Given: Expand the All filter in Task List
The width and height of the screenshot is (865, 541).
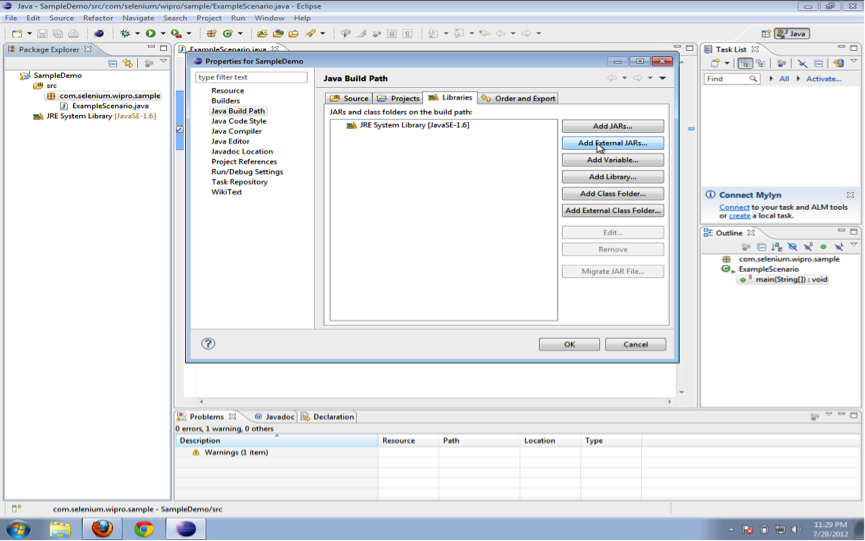Looking at the screenshot, I should click(x=771, y=78).
